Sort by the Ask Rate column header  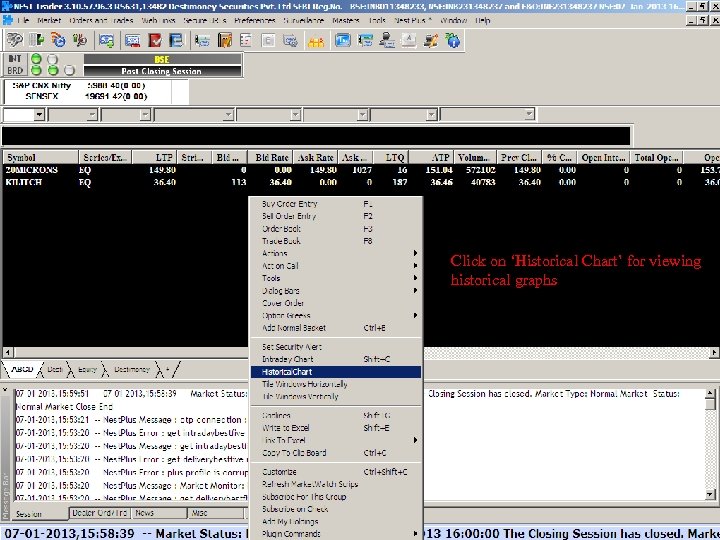click(315, 158)
